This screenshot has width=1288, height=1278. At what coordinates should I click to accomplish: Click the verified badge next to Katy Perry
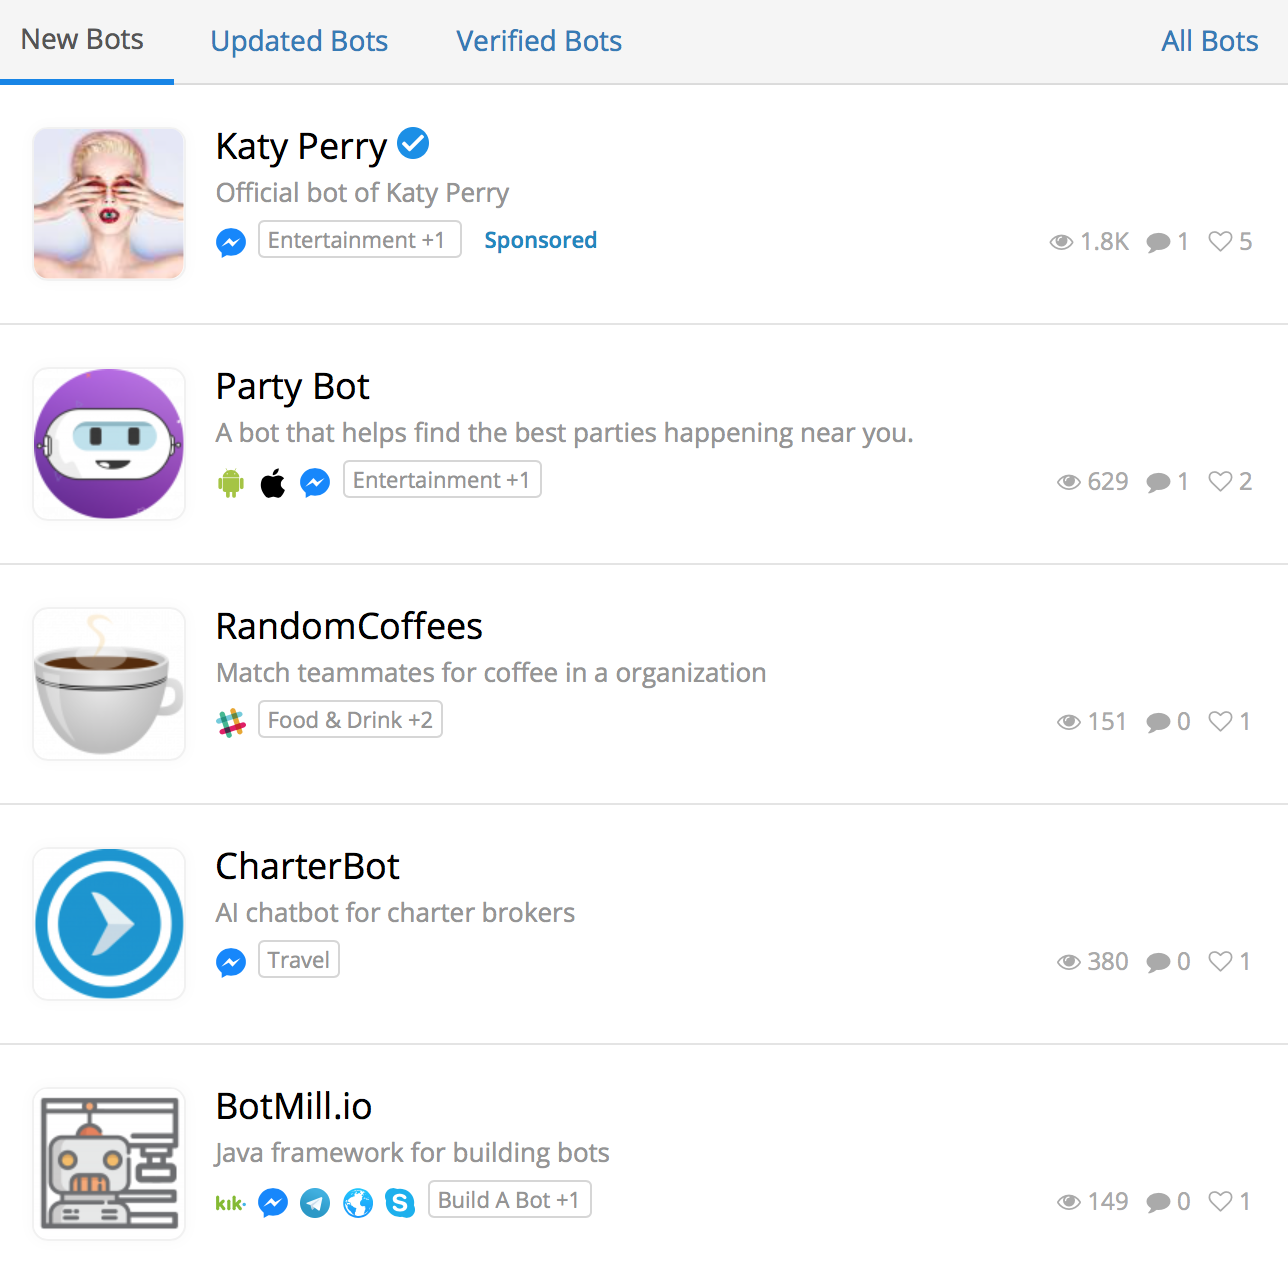[x=413, y=143]
